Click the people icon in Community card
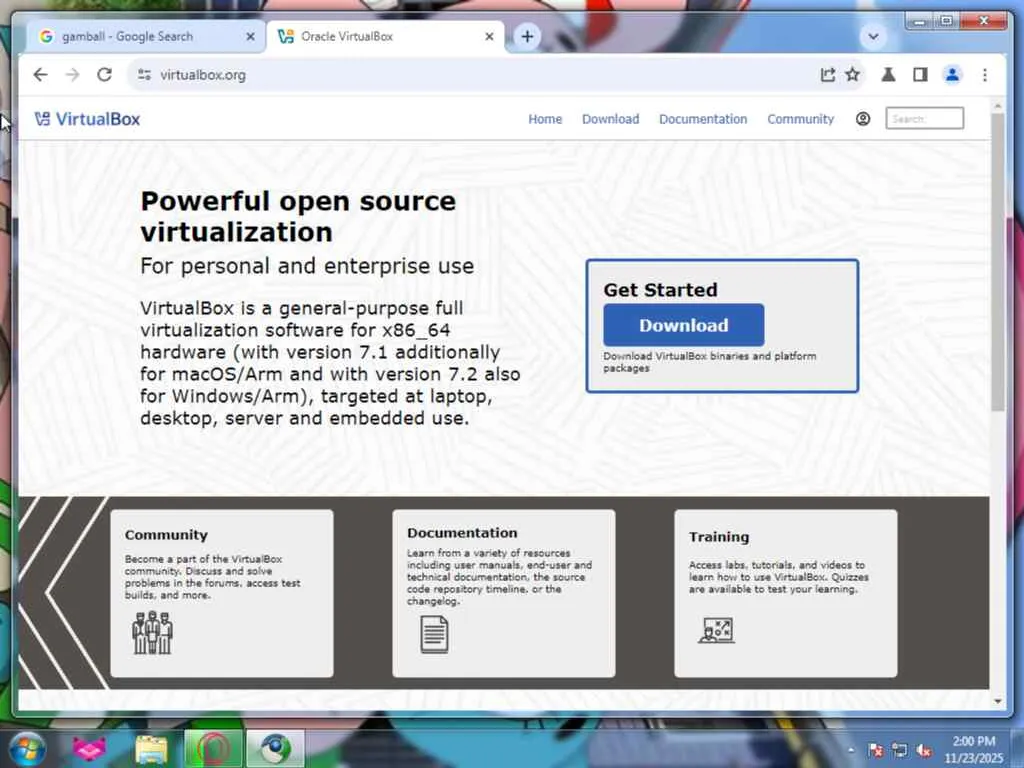The height and width of the screenshot is (768, 1024). pyautogui.click(x=152, y=632)
